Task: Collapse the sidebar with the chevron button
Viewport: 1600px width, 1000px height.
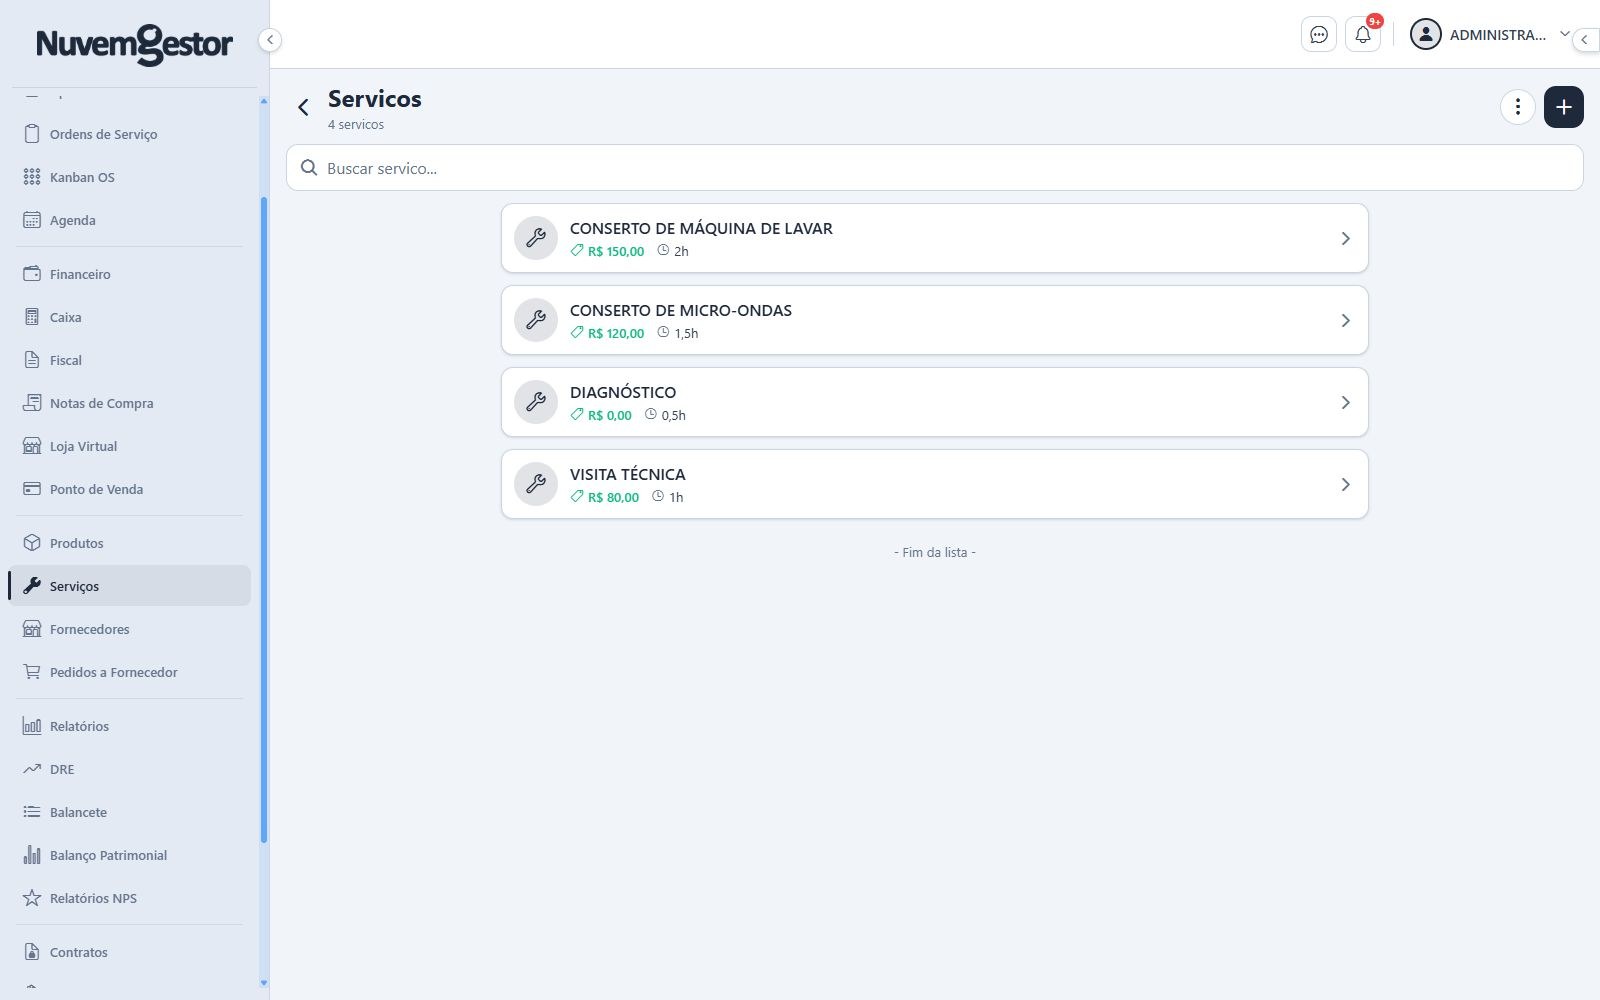Action: 269,40
